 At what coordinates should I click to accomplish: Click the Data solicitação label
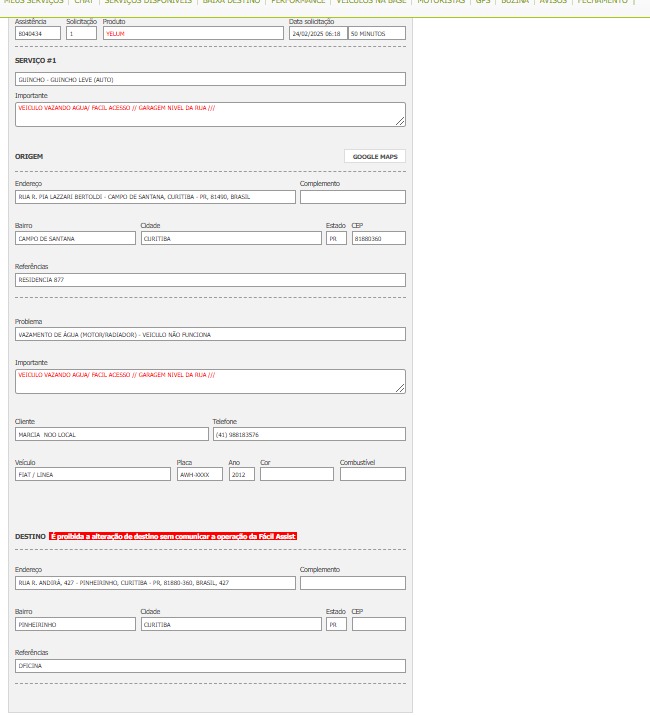coord(312,21)
